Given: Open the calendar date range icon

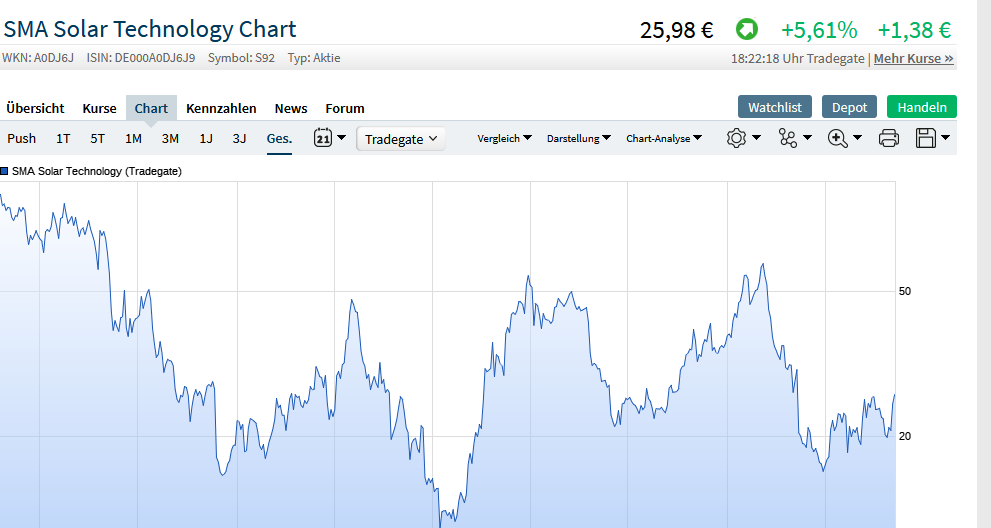Looking at the screenshot, I should [323, 137].
